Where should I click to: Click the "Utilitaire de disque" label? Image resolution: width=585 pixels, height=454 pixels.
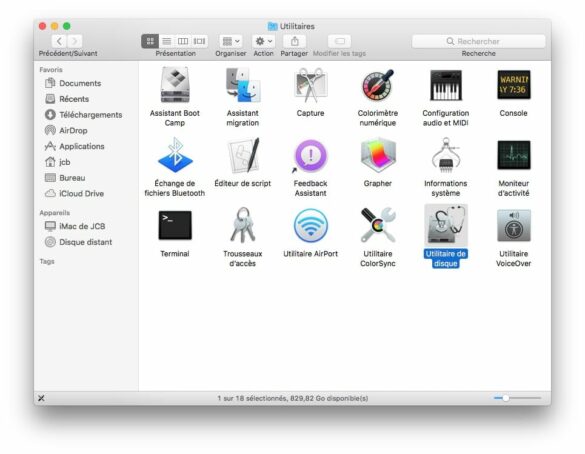click(x=446, y=259)
